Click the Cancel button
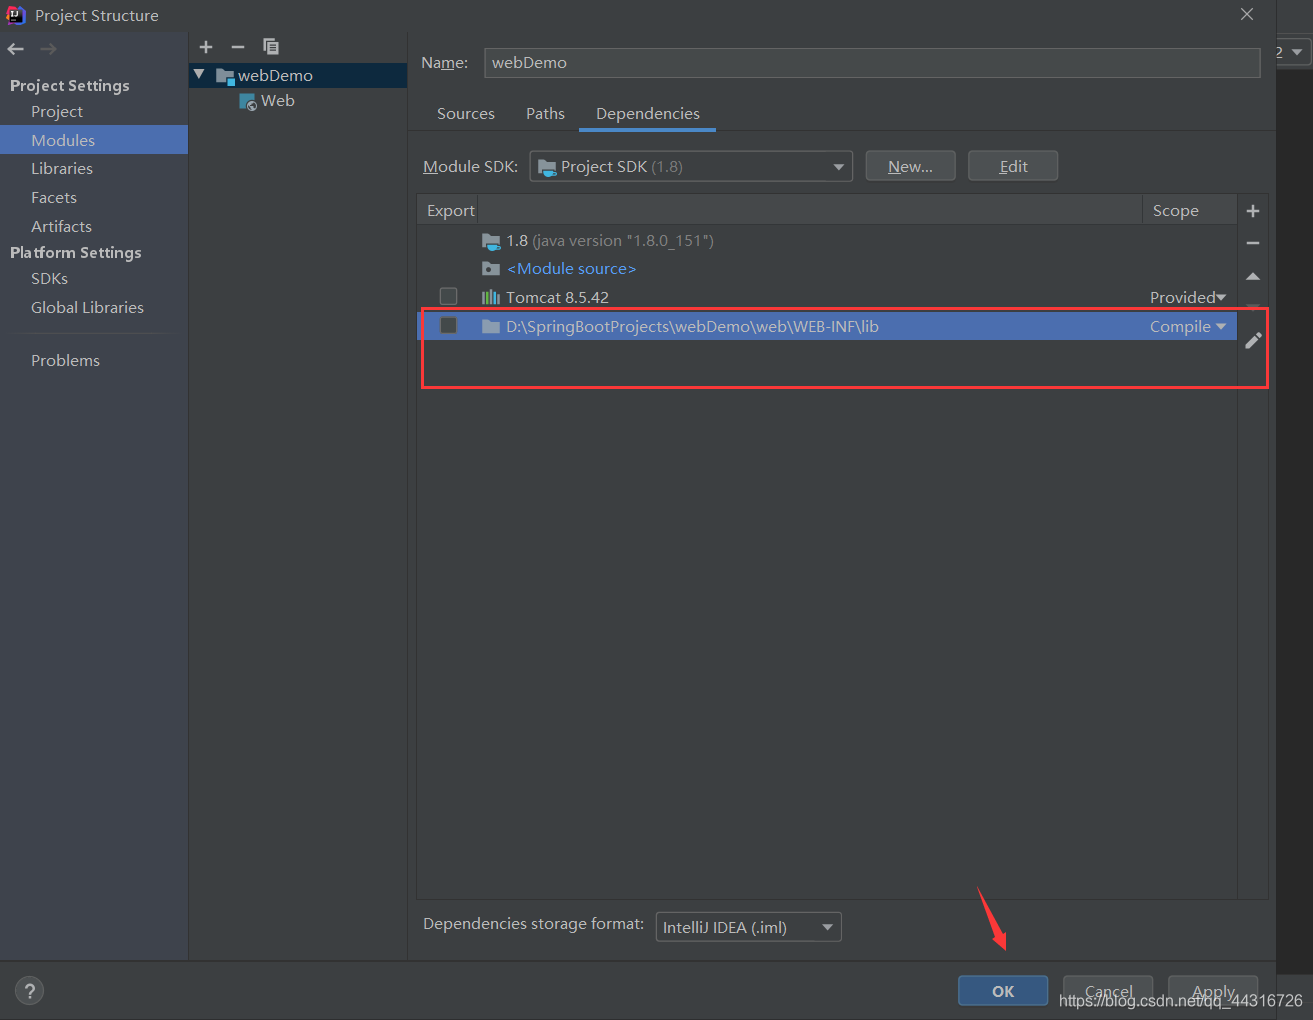 click(x=1108, y=991)
